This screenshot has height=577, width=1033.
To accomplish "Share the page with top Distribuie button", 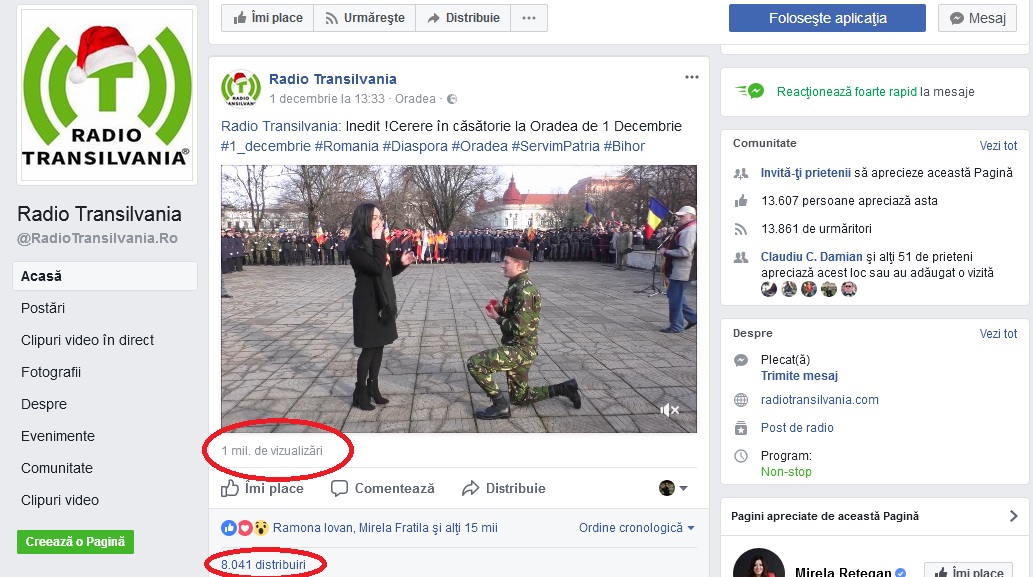I will [463, 18].
